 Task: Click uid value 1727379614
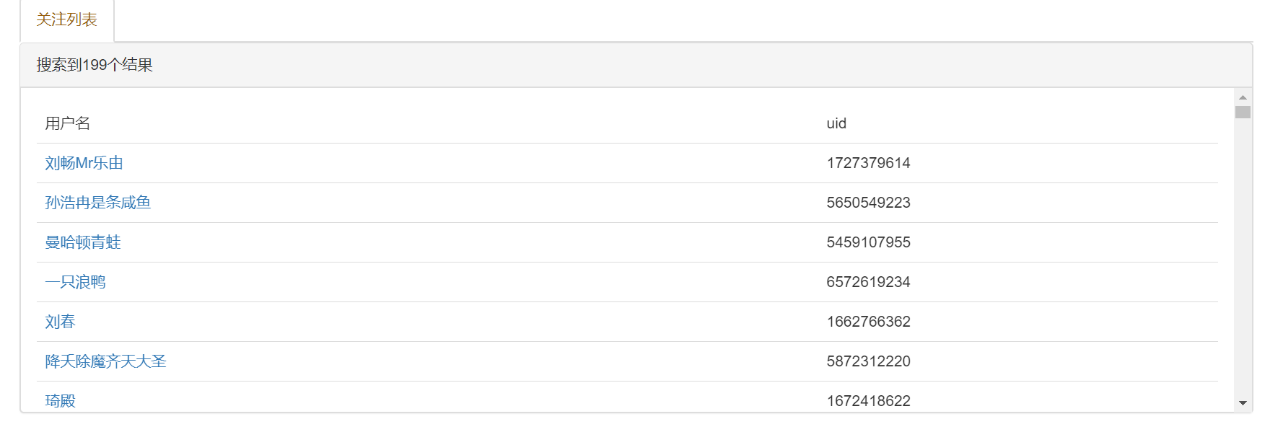868,163
